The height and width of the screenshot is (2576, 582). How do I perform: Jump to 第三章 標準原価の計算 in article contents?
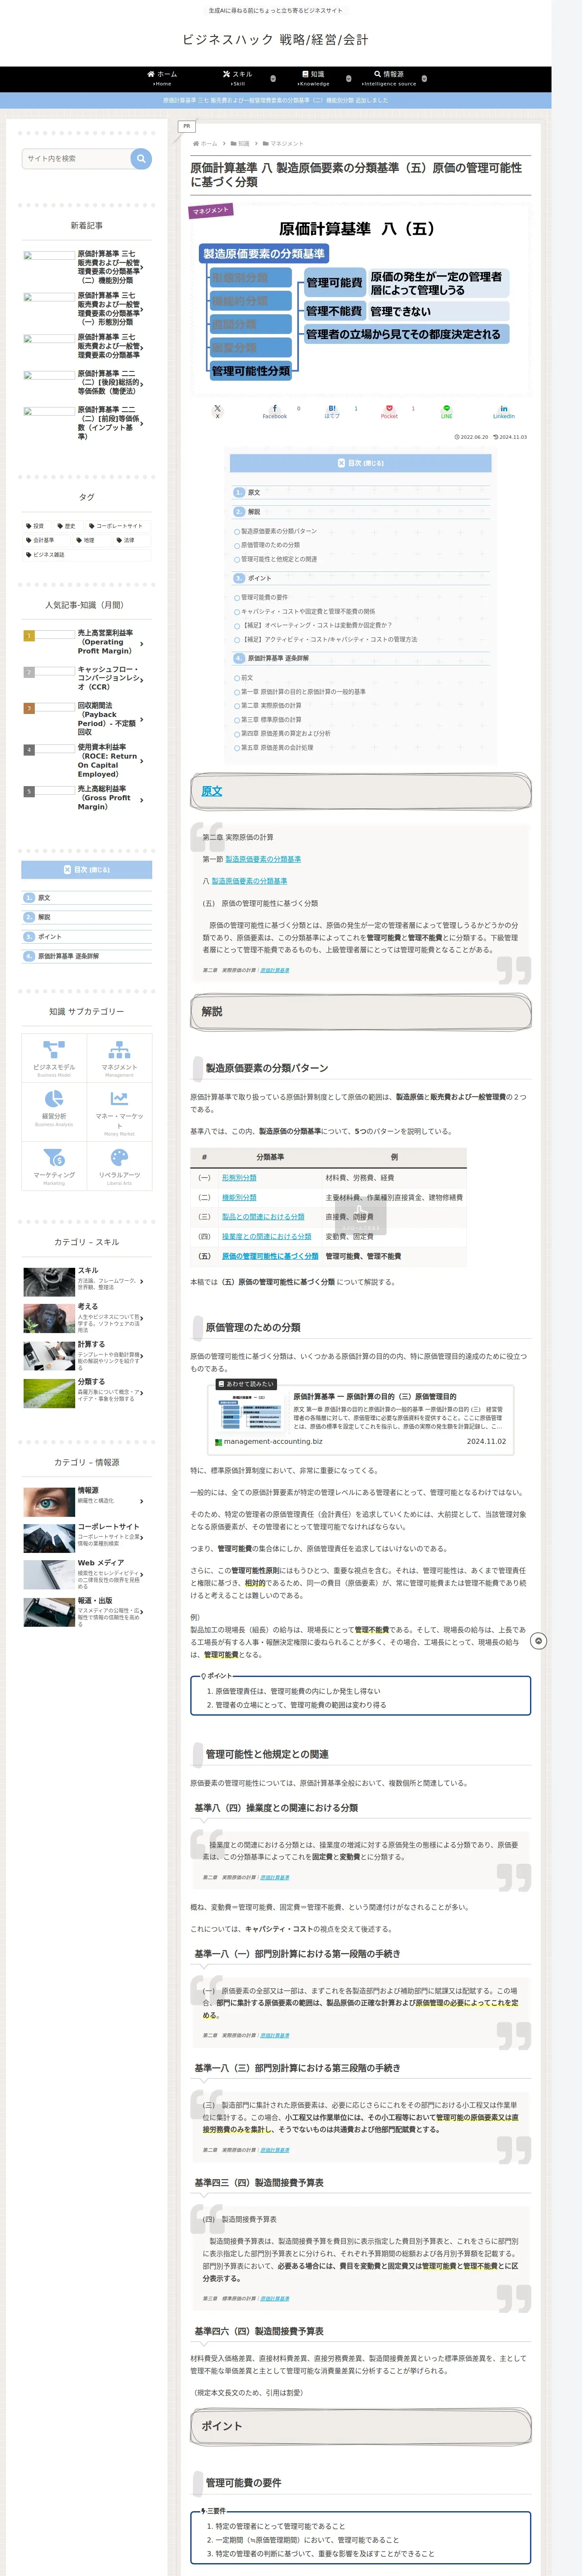pyautogui.click(x=271, y=719)
